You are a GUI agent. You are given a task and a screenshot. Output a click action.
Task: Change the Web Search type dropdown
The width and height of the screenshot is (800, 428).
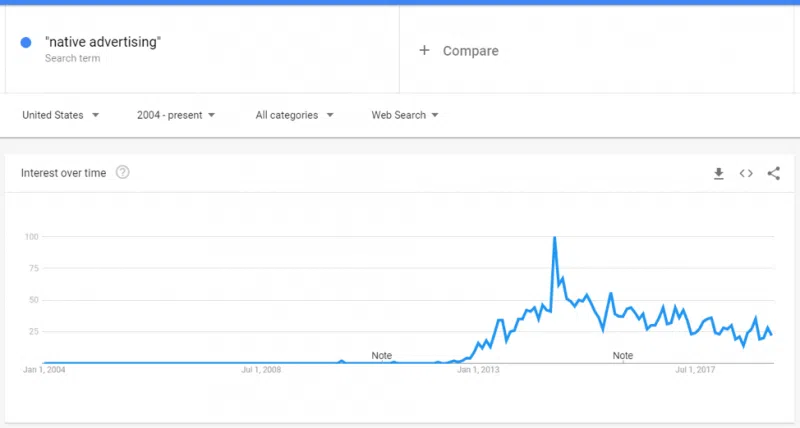click(x=405, y=115)
